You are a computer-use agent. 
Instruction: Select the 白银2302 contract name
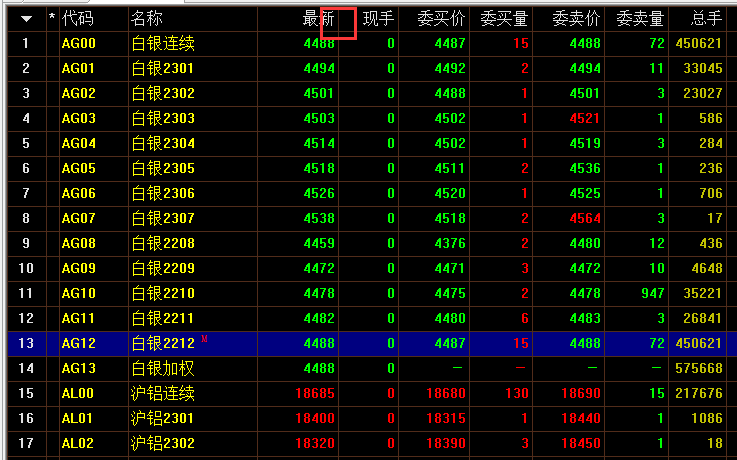(163, 94)
